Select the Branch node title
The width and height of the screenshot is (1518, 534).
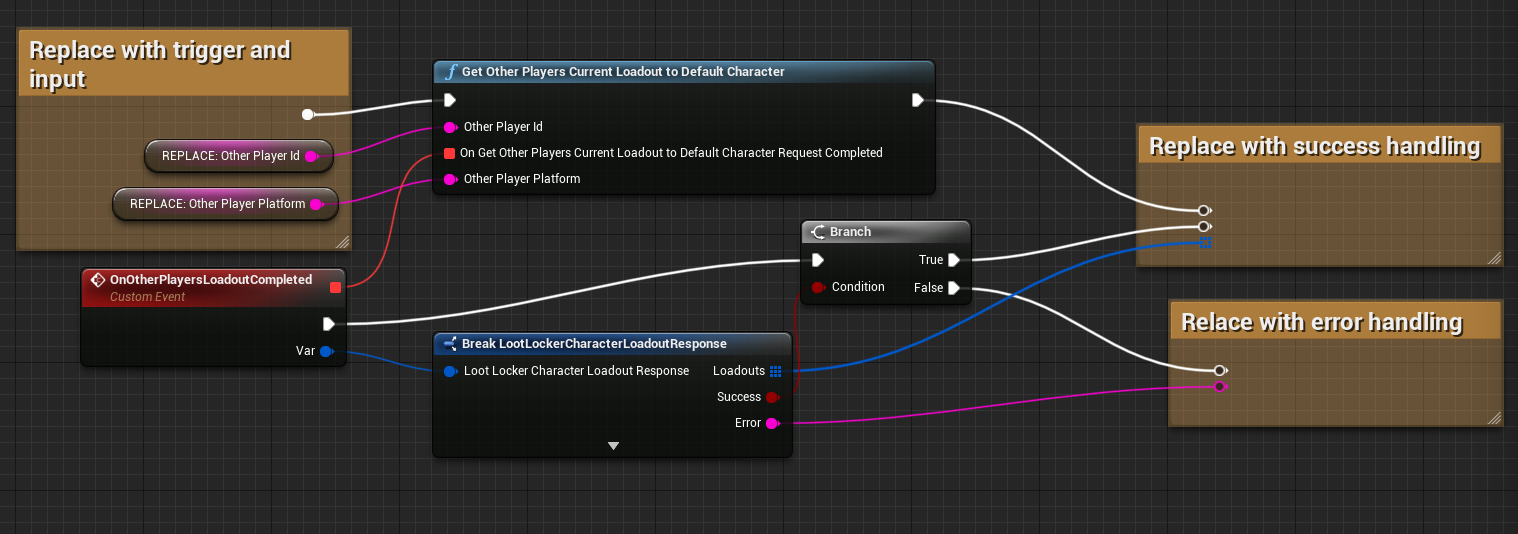coord(850,232)
